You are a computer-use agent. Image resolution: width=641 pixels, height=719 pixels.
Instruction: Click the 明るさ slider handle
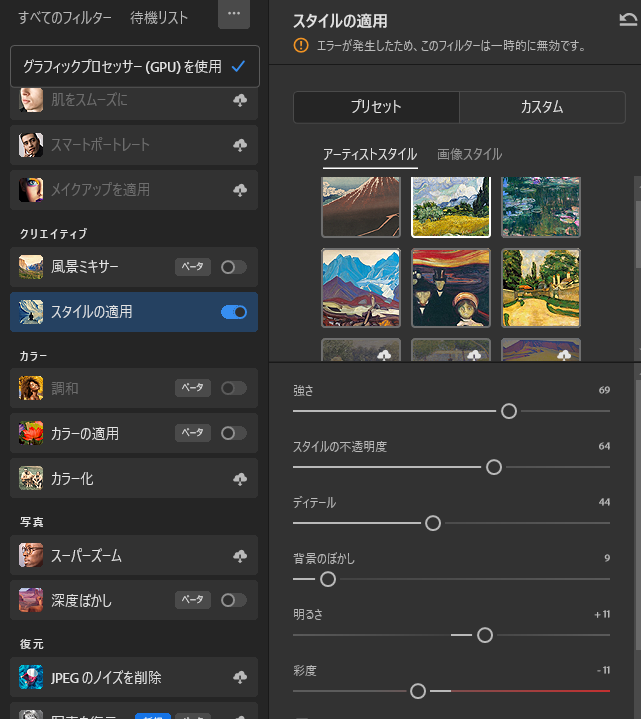click(x=485, y=635)
